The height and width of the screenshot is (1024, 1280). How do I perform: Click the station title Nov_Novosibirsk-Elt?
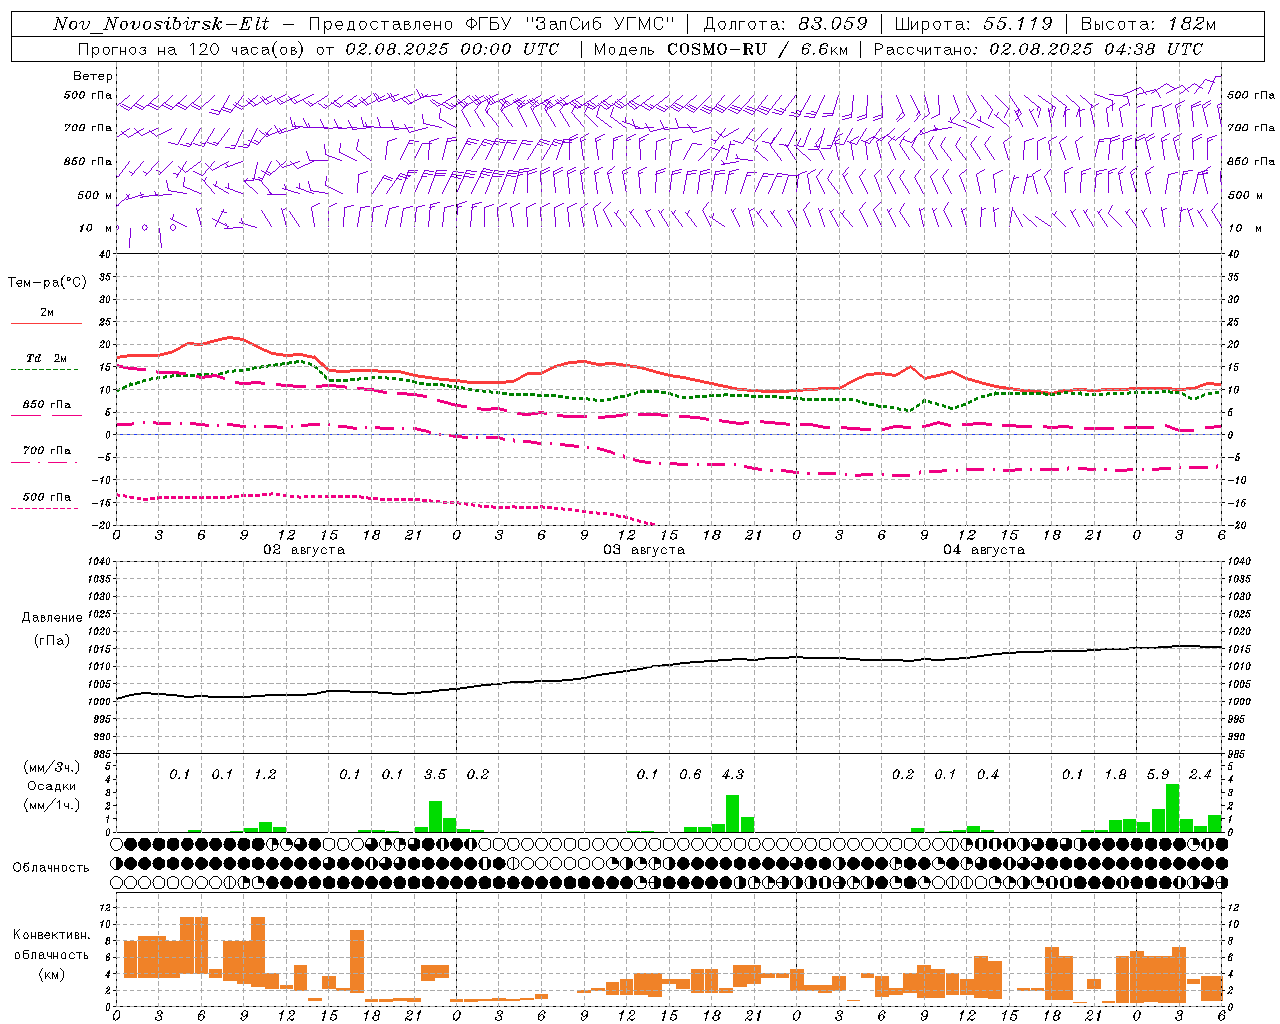point(161,24)
